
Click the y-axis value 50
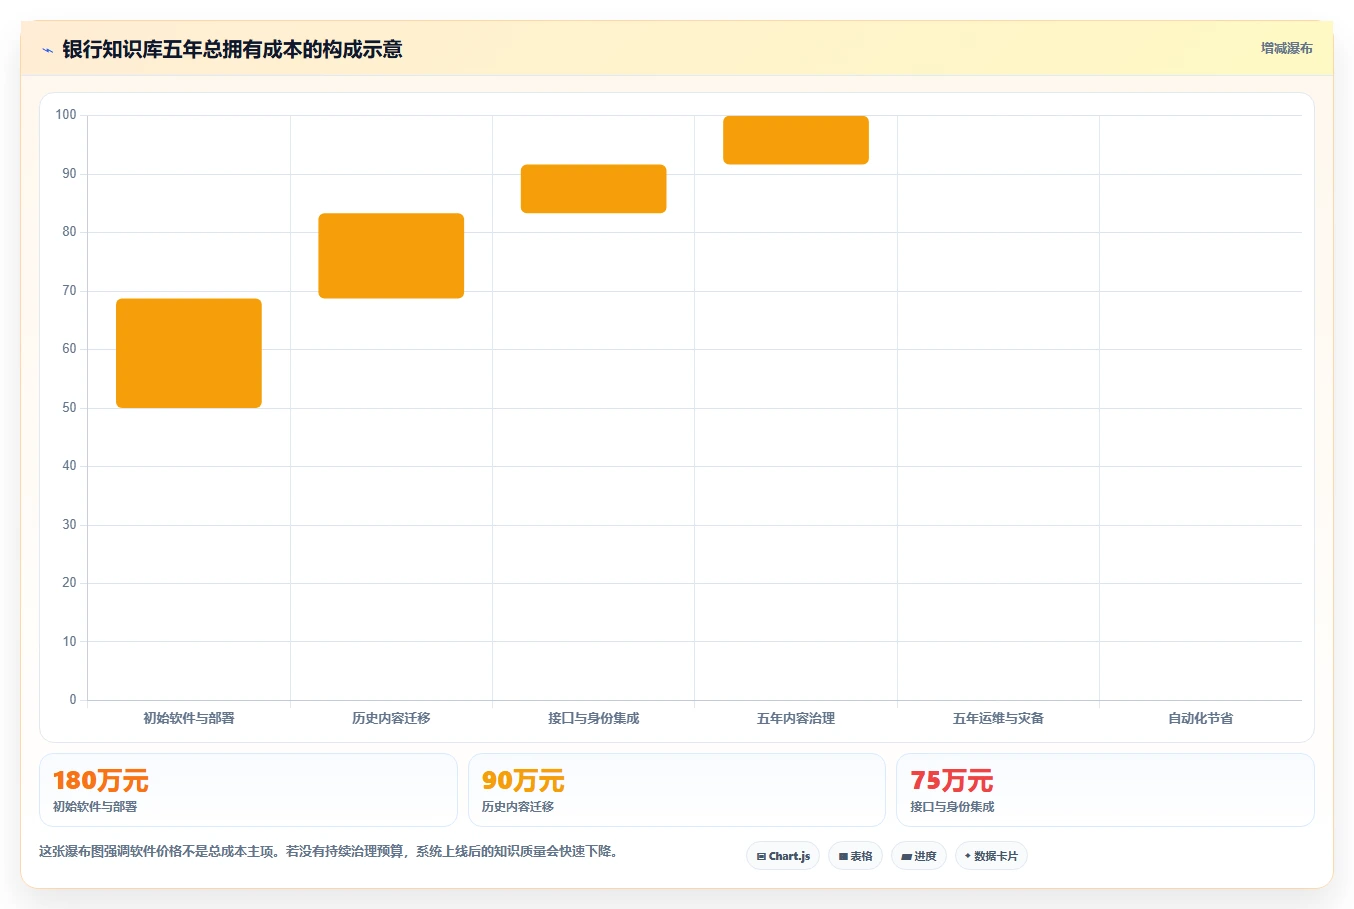point(69,408)
